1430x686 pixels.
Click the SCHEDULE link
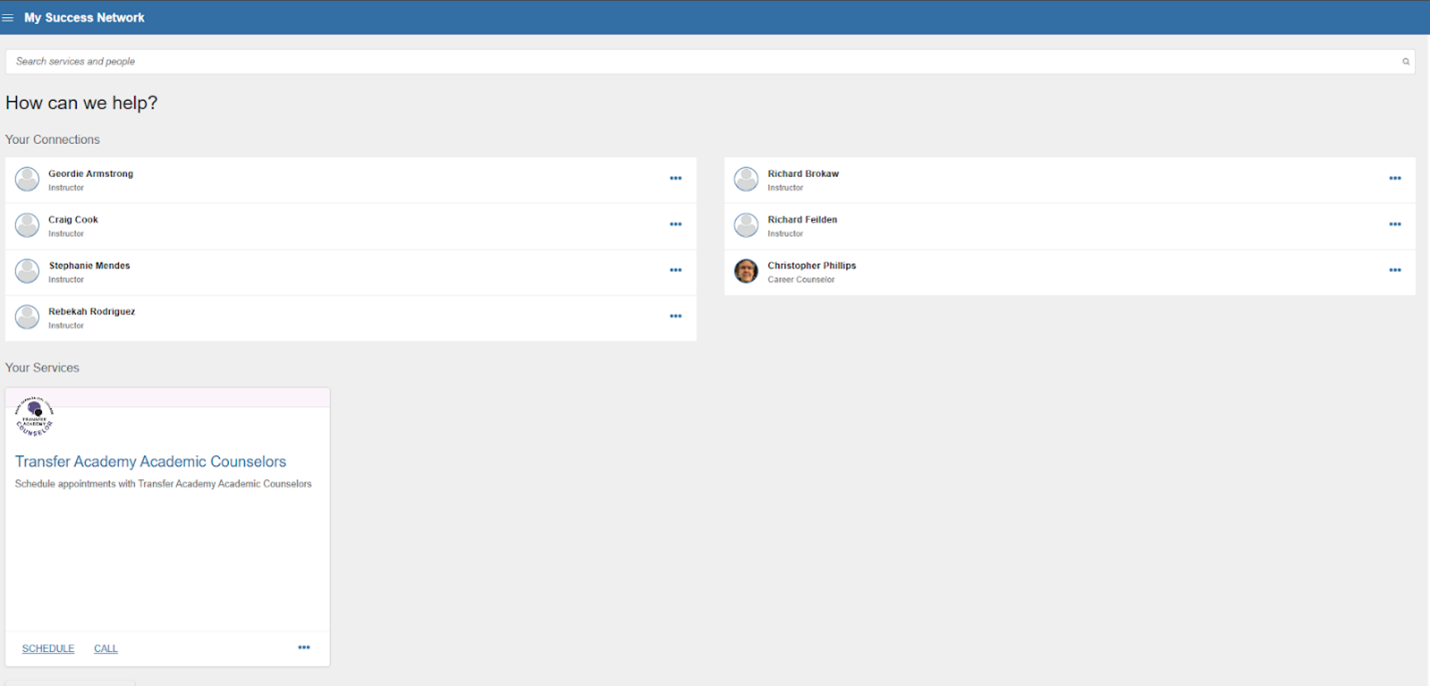pyautogui.click(x=48, y=649)
